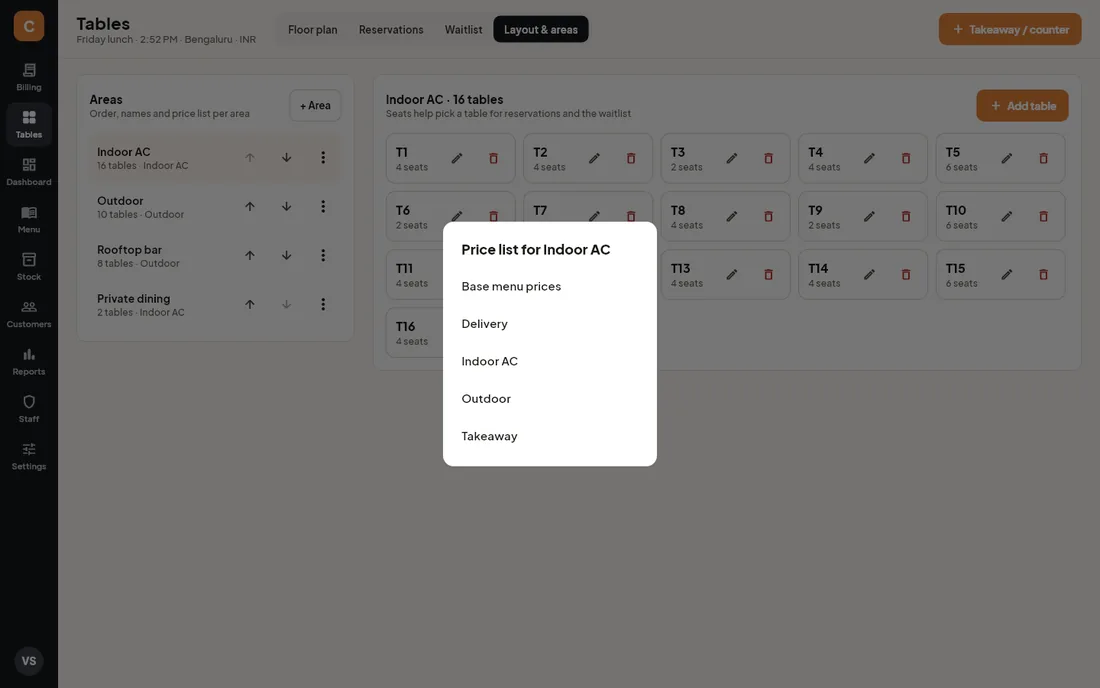Delete table T10
Screen dimensions: 1100x688
click(1043, 217)
